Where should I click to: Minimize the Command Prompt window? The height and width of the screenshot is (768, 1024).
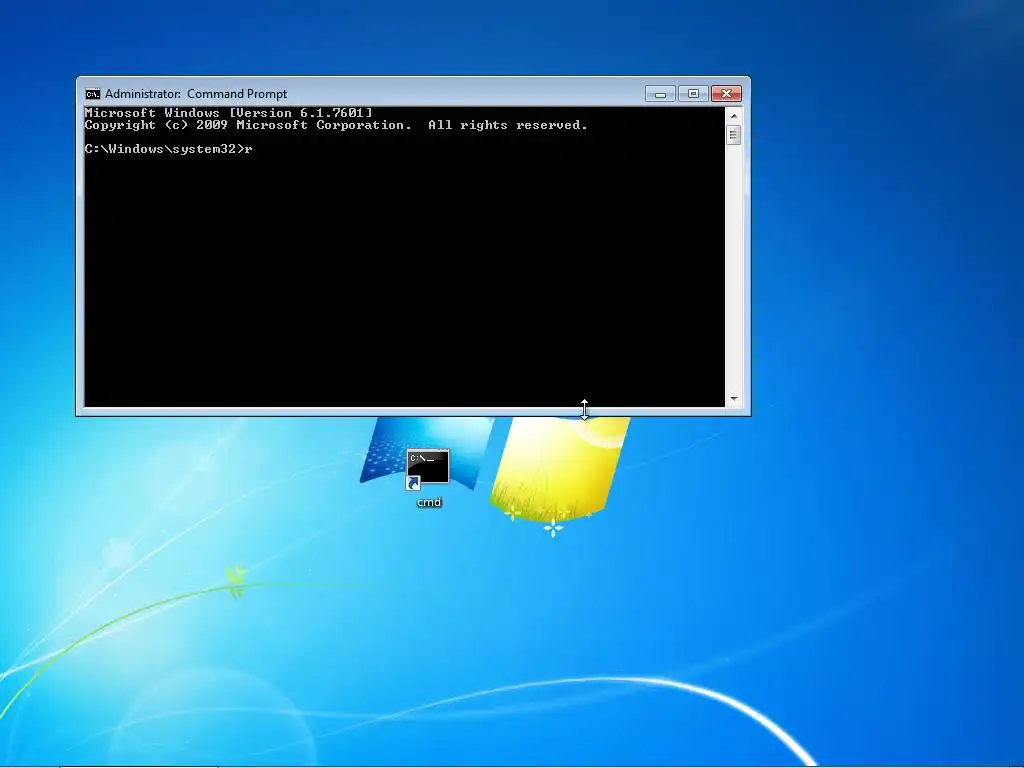(660, 94)
